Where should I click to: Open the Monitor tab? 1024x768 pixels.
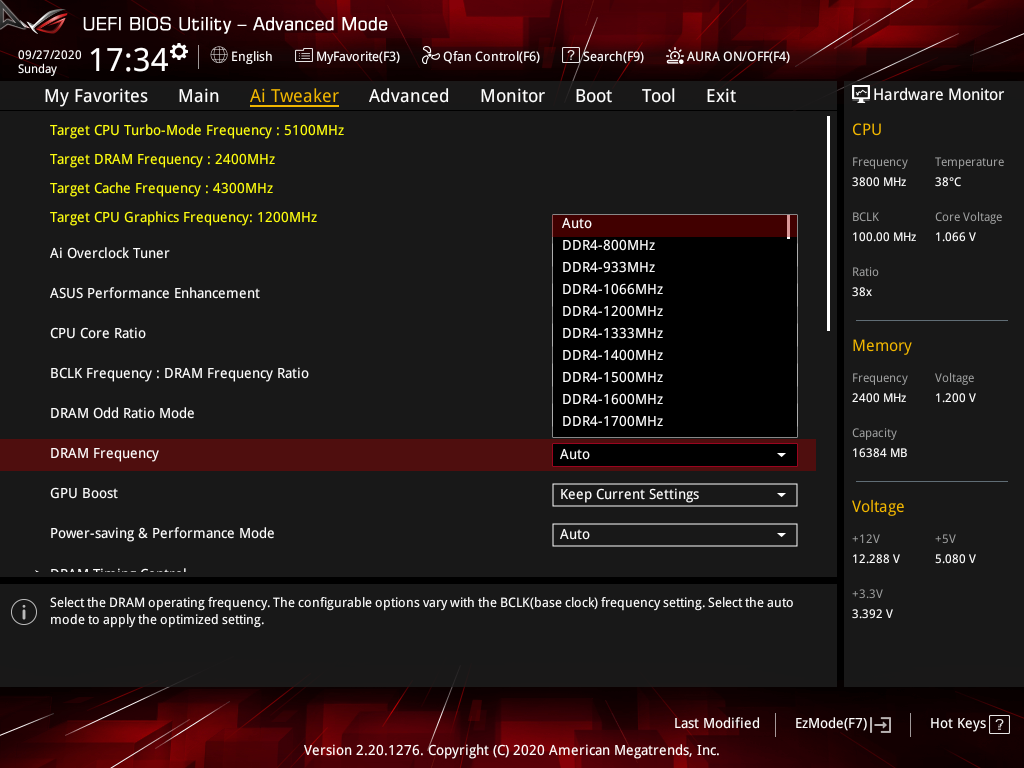click(513, 96)
